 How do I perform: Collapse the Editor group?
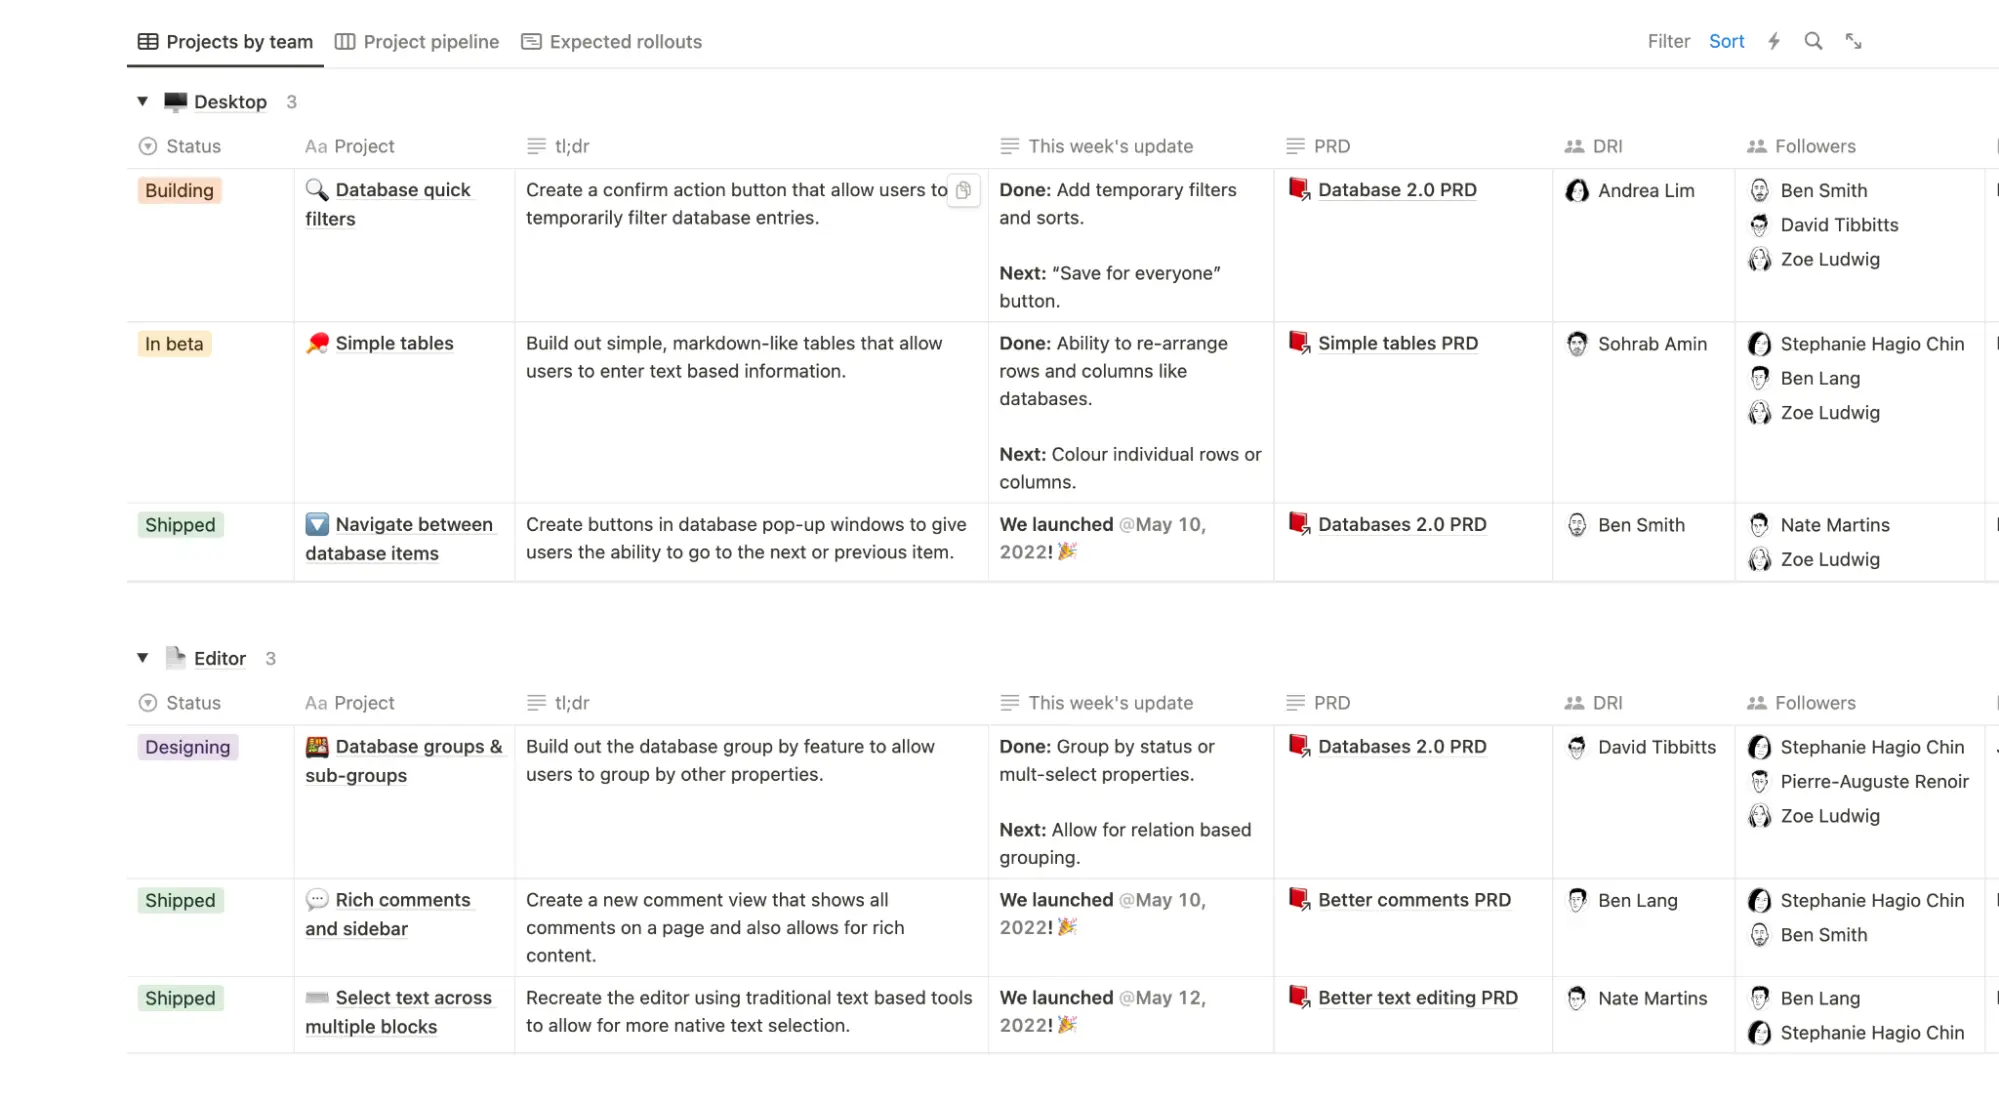point(143,658)
